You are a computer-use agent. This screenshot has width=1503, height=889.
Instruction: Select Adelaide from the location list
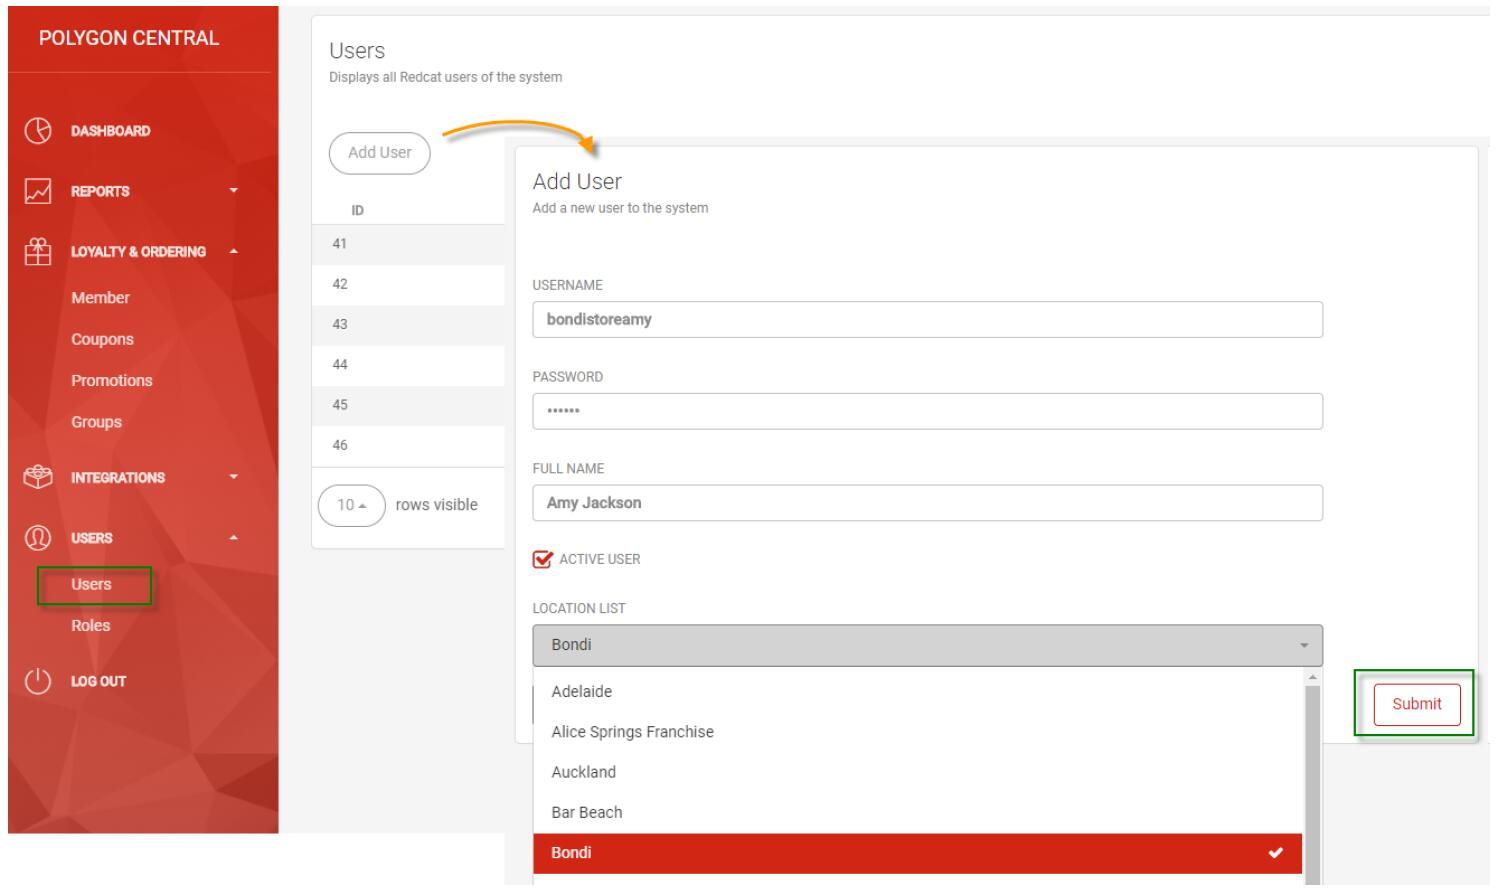point(918,692)
